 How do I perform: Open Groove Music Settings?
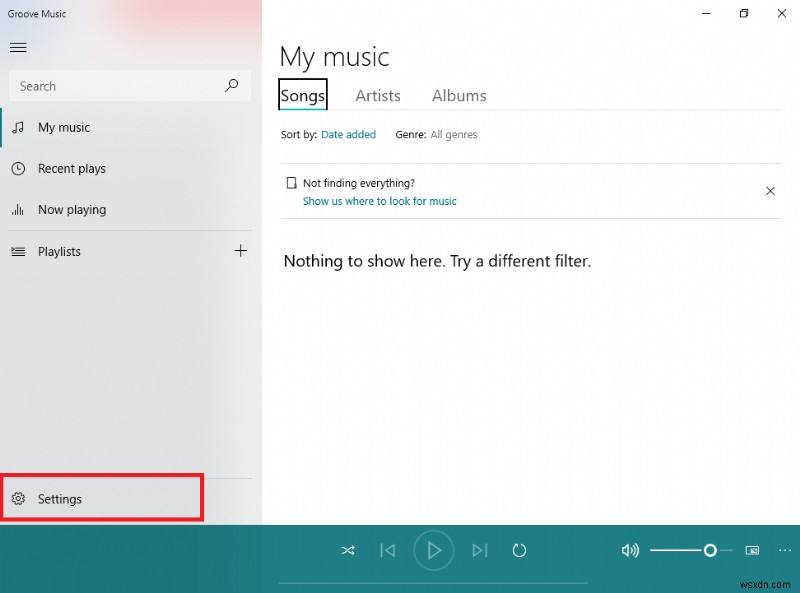pos(60,499)
